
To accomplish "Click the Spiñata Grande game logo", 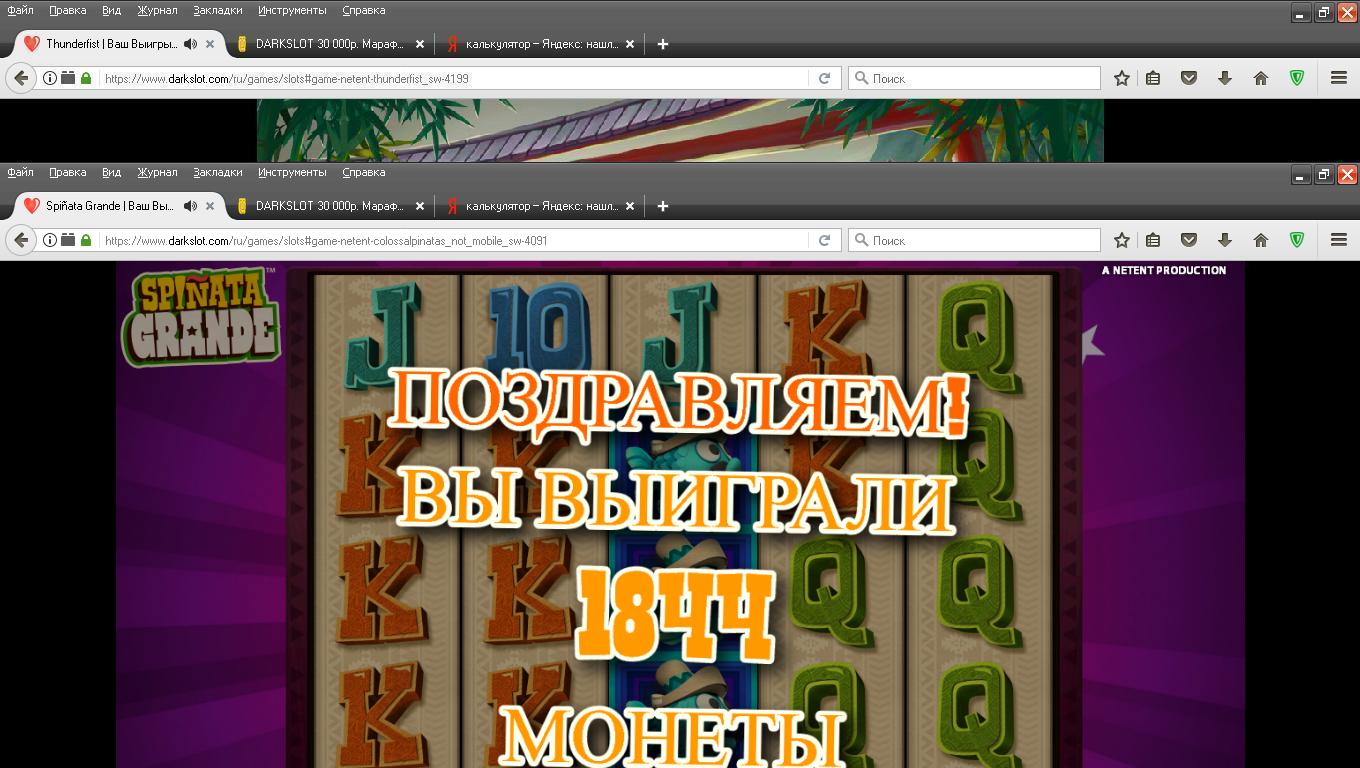I will (x=200, y=317).
